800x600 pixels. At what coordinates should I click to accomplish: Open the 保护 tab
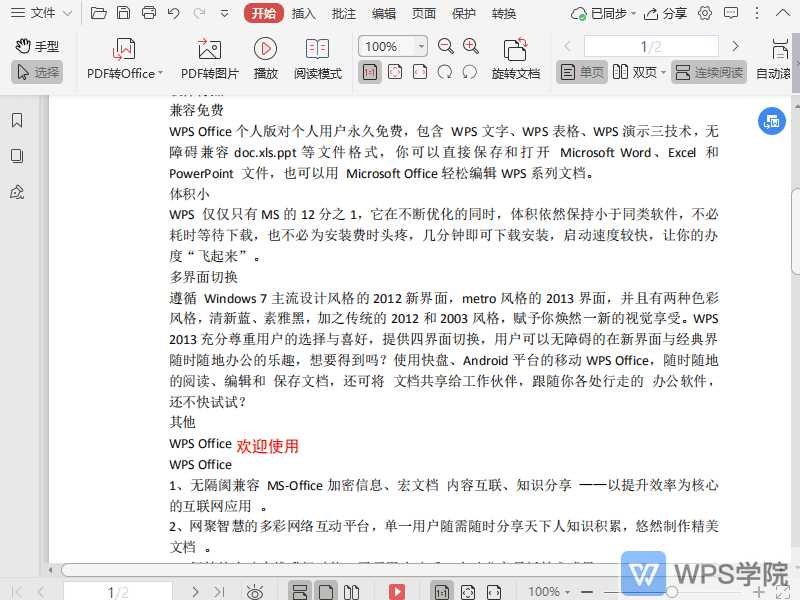[464, 14]
